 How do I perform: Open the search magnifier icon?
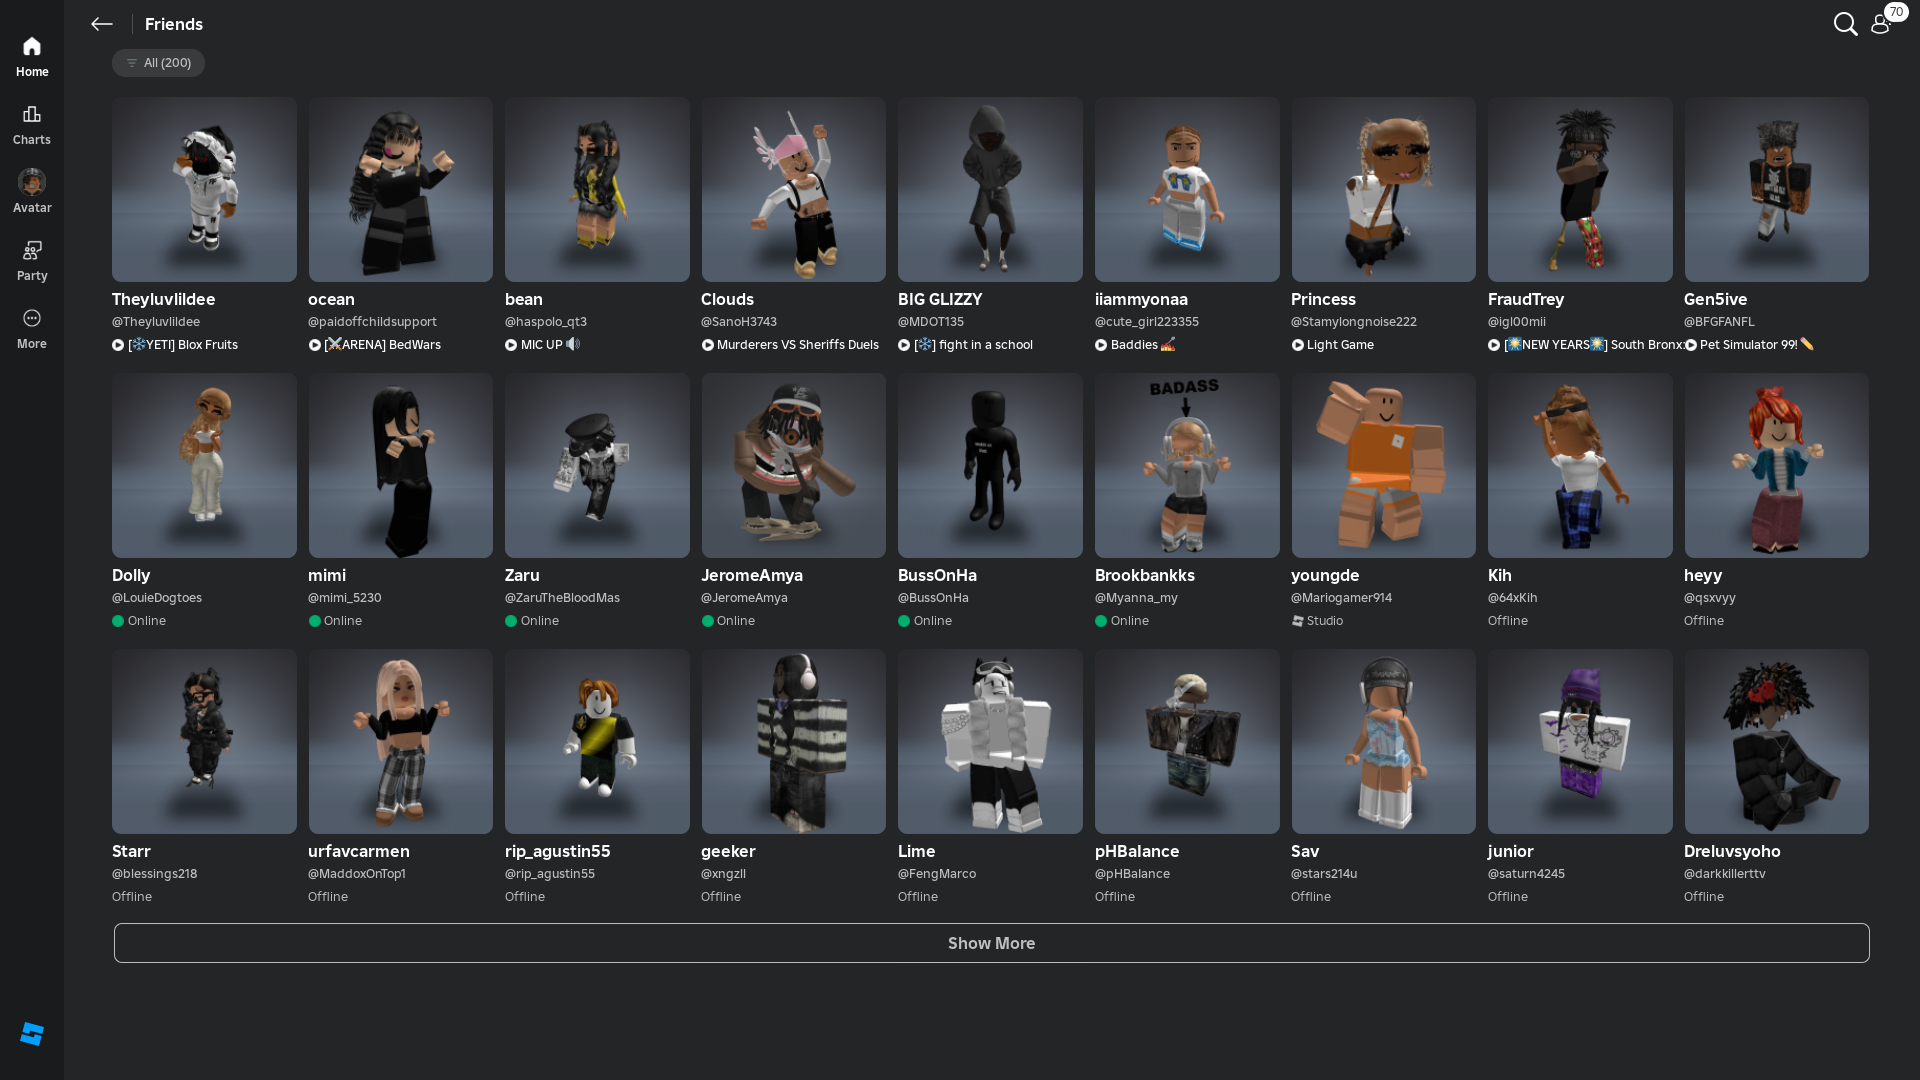coord(1845,24)
